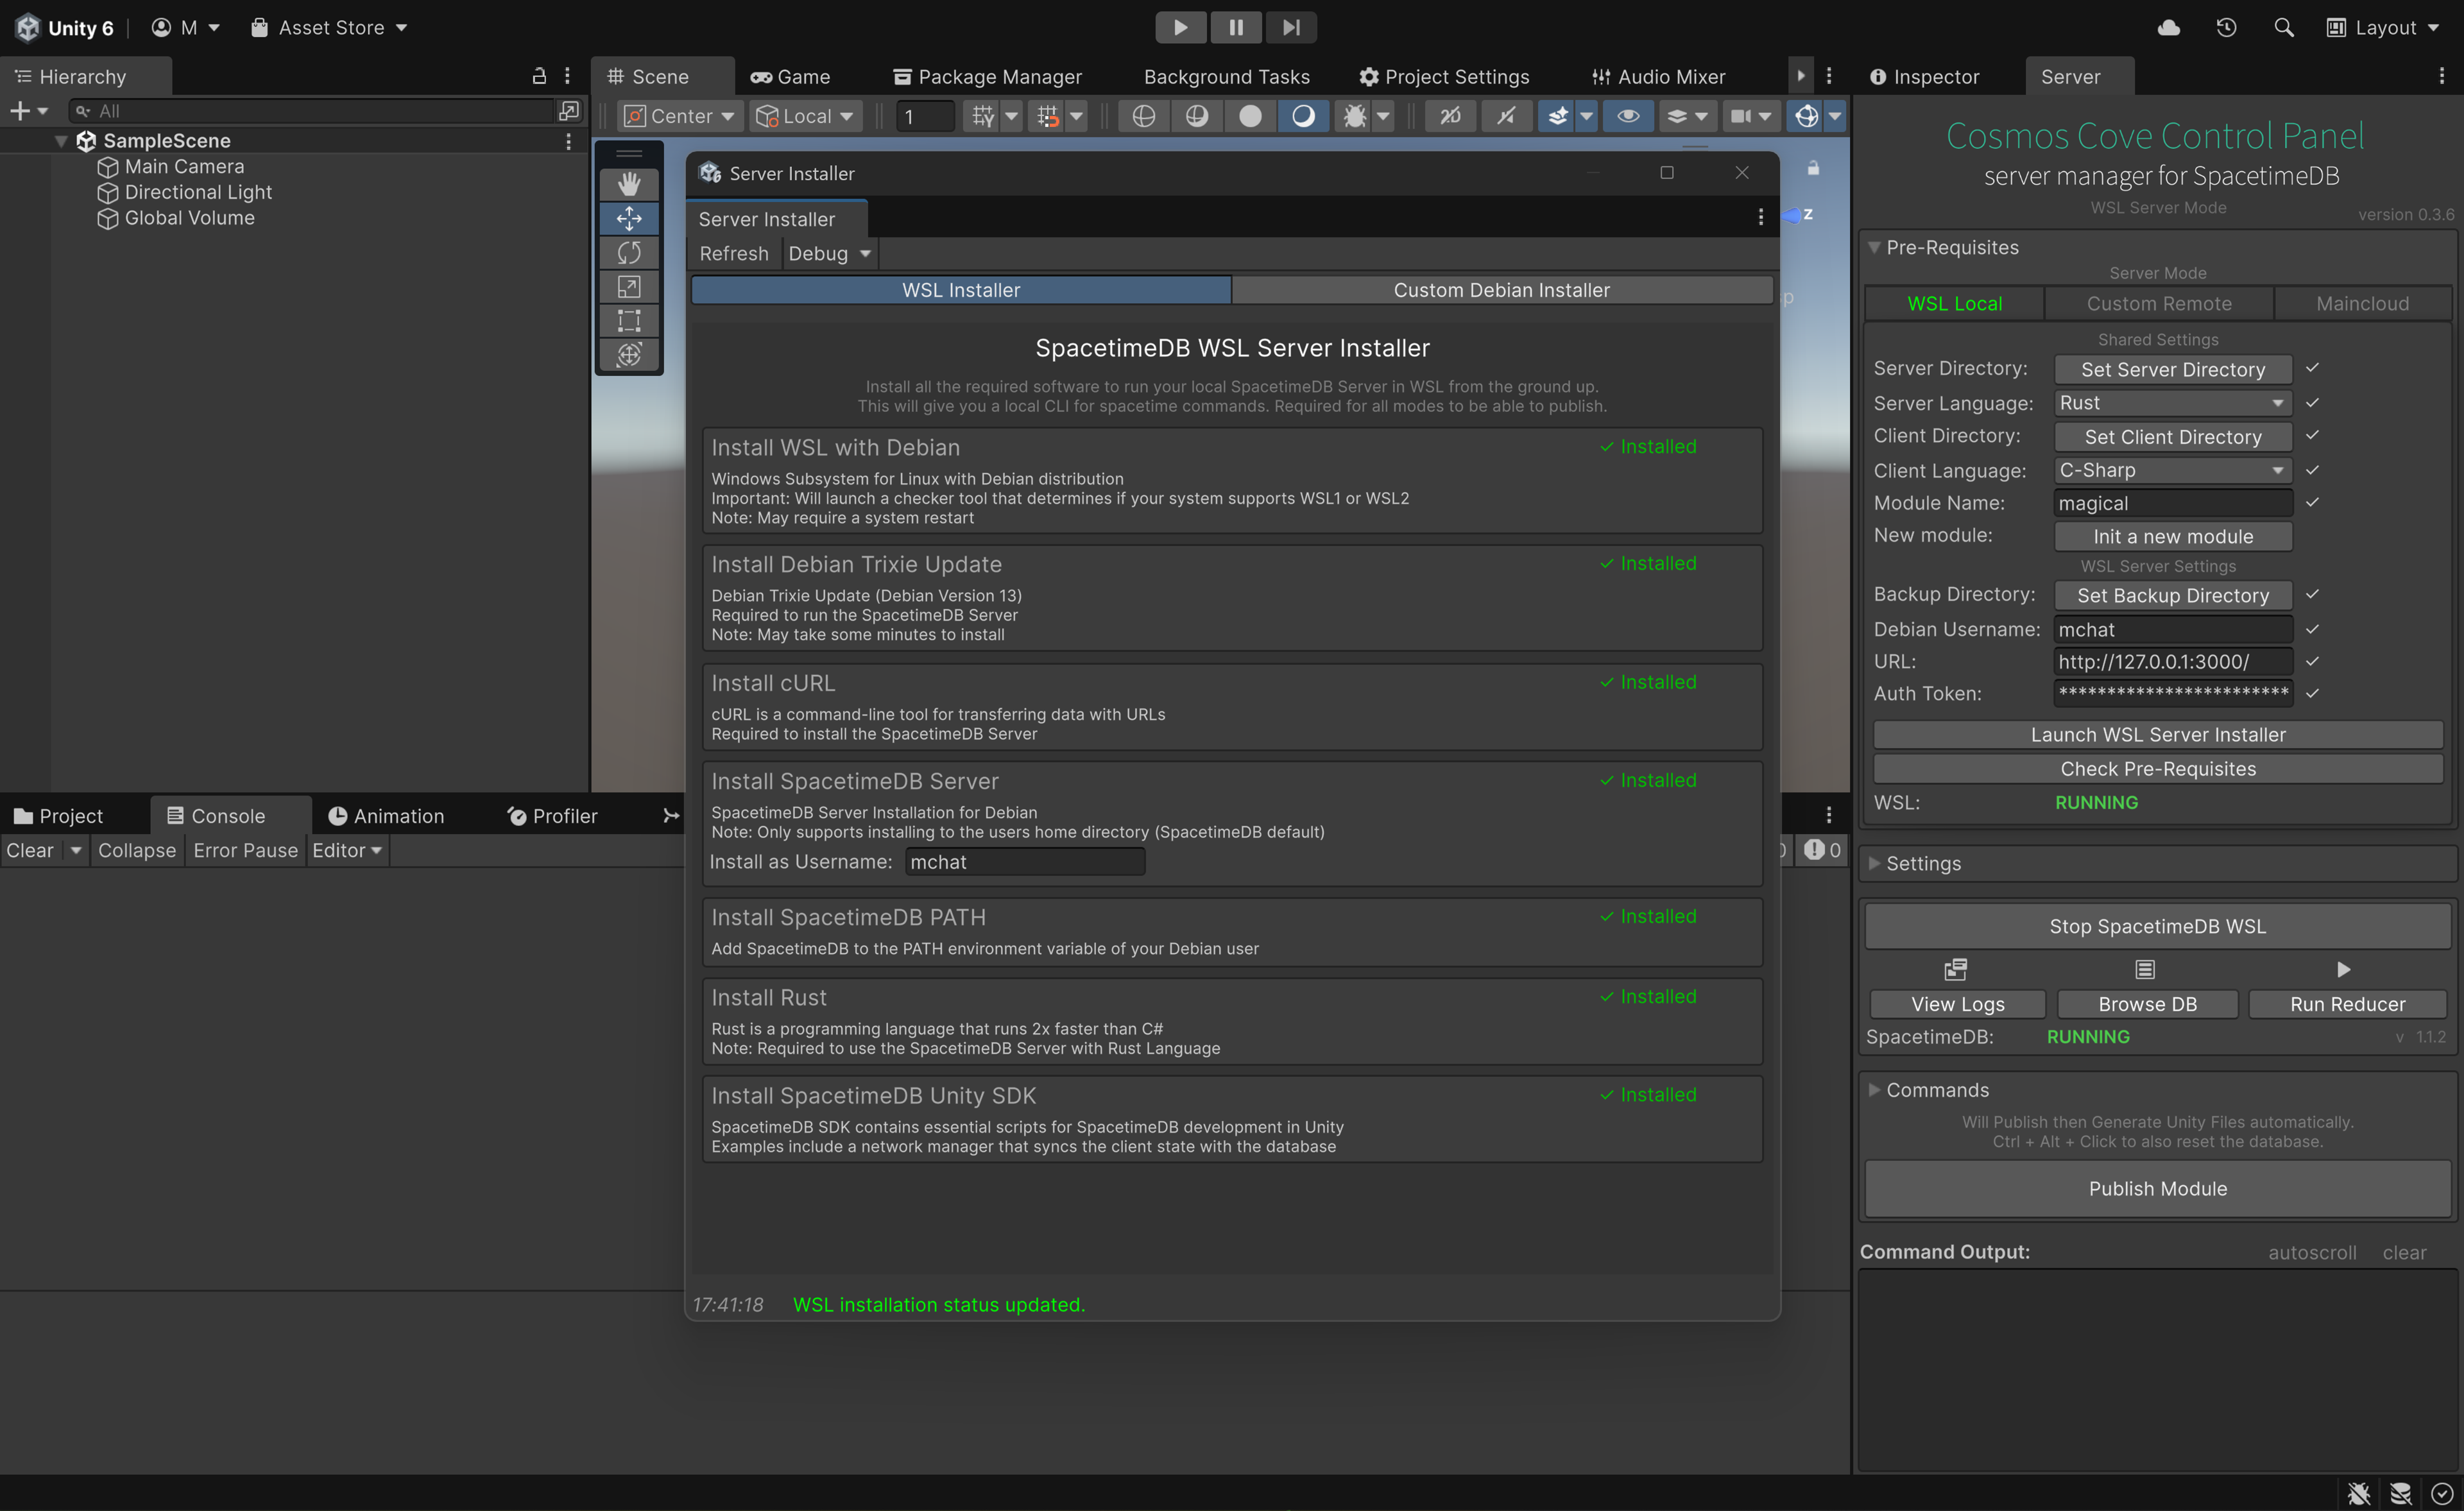The image size is (2464, 1511).
Task: Open the Local rotation dropdown
Action: tap(805, 116)
